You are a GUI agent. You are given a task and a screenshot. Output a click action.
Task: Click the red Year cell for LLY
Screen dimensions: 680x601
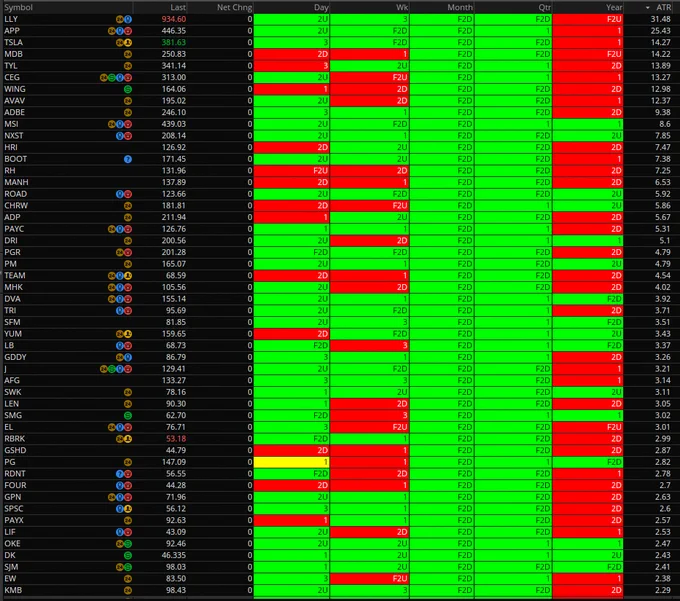[588, 19]
